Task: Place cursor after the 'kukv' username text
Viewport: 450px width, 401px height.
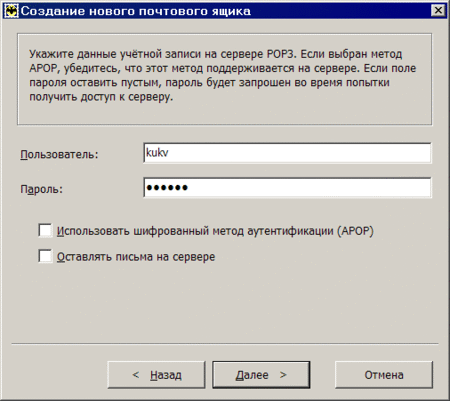Action: click(x=170, y=153)
